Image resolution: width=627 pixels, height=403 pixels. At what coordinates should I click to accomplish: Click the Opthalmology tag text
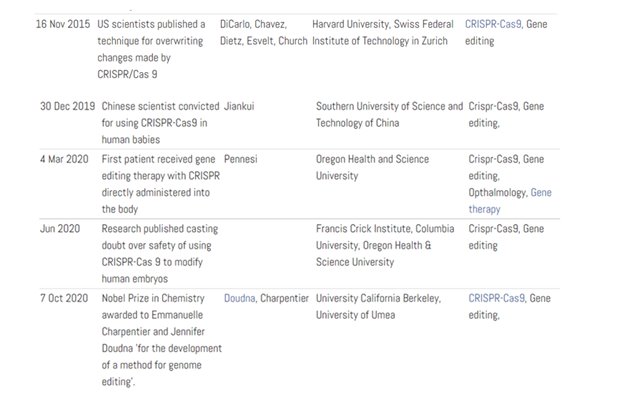[x=498, y=192]
